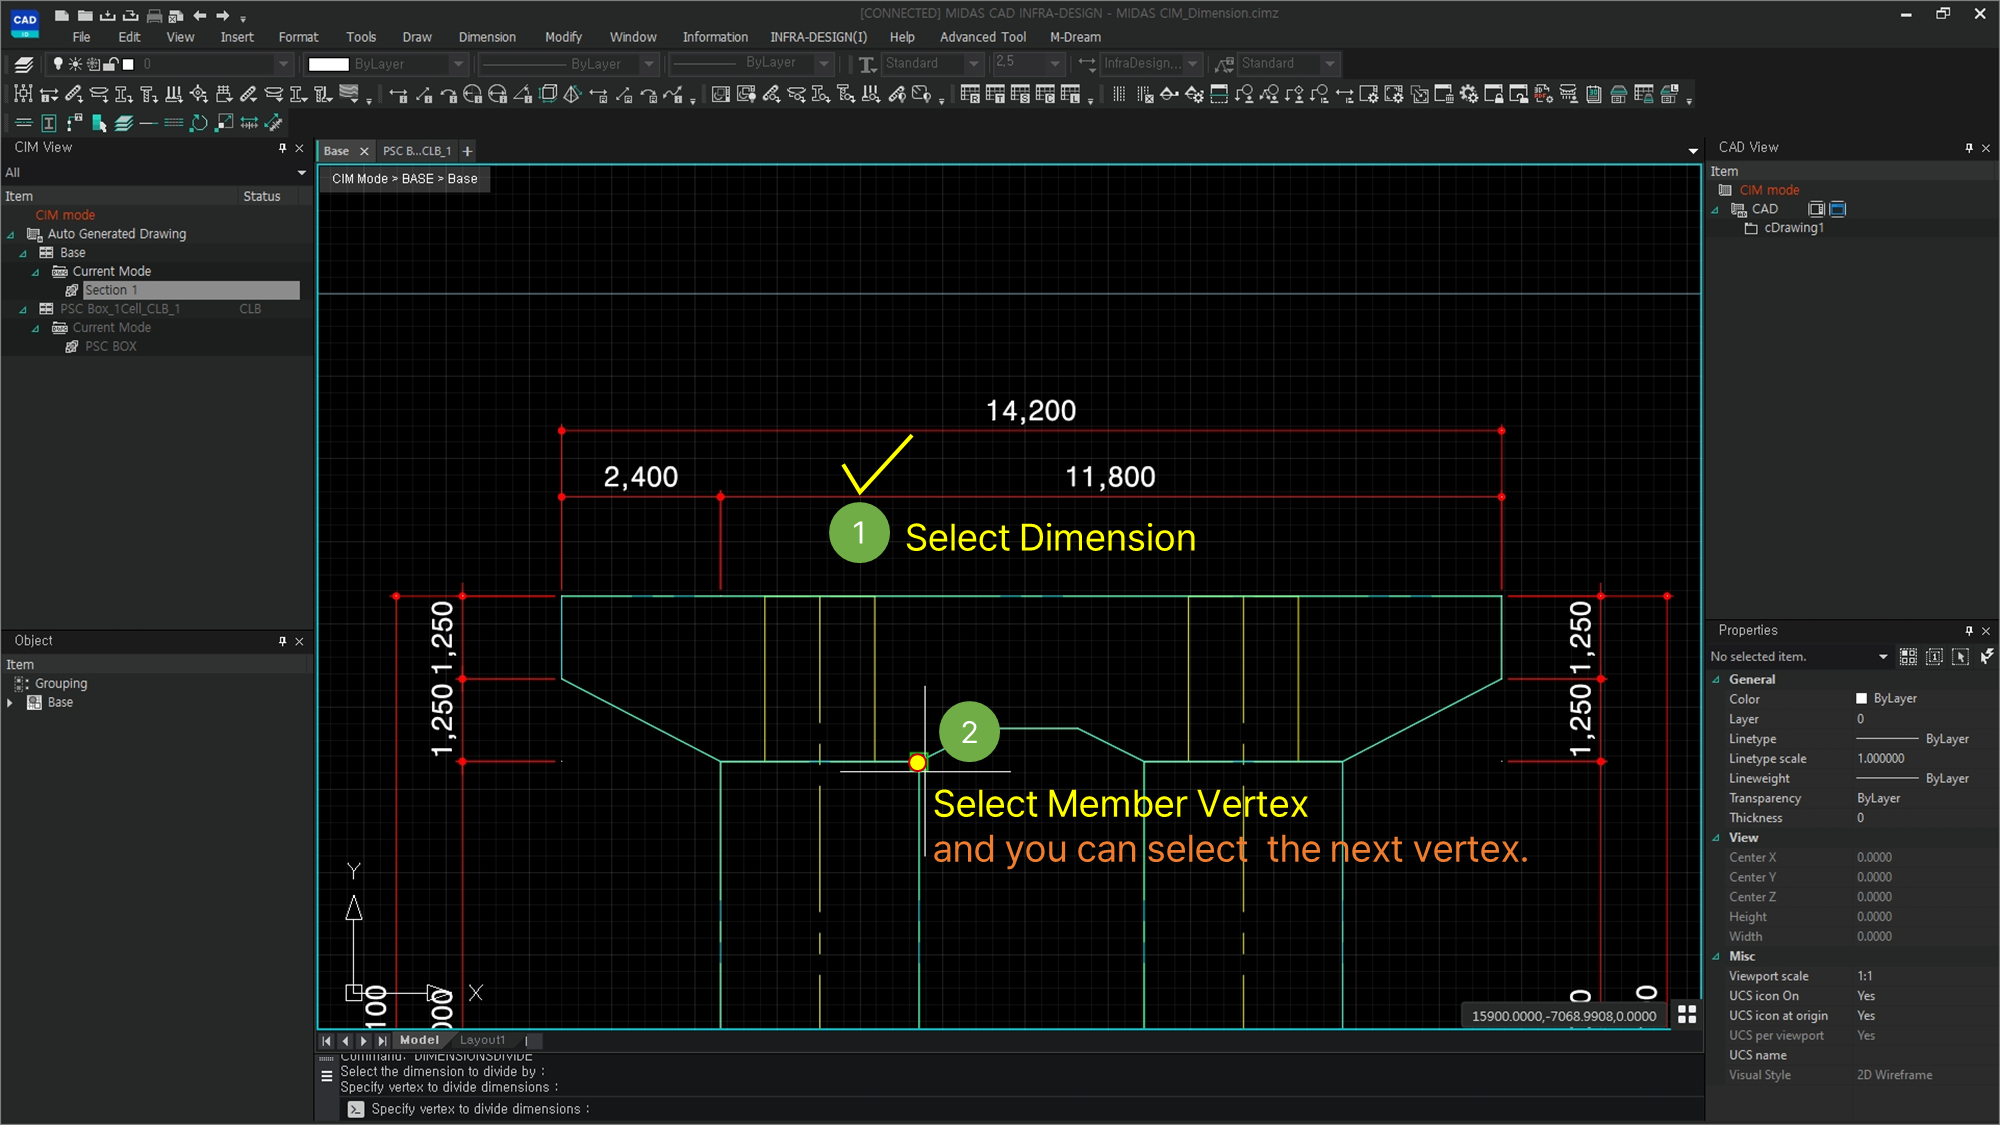The height and width of the screenshot is (1125, 2000).
Task: Click the rotate icon in third toolbar row
Action: coord(199,123)
